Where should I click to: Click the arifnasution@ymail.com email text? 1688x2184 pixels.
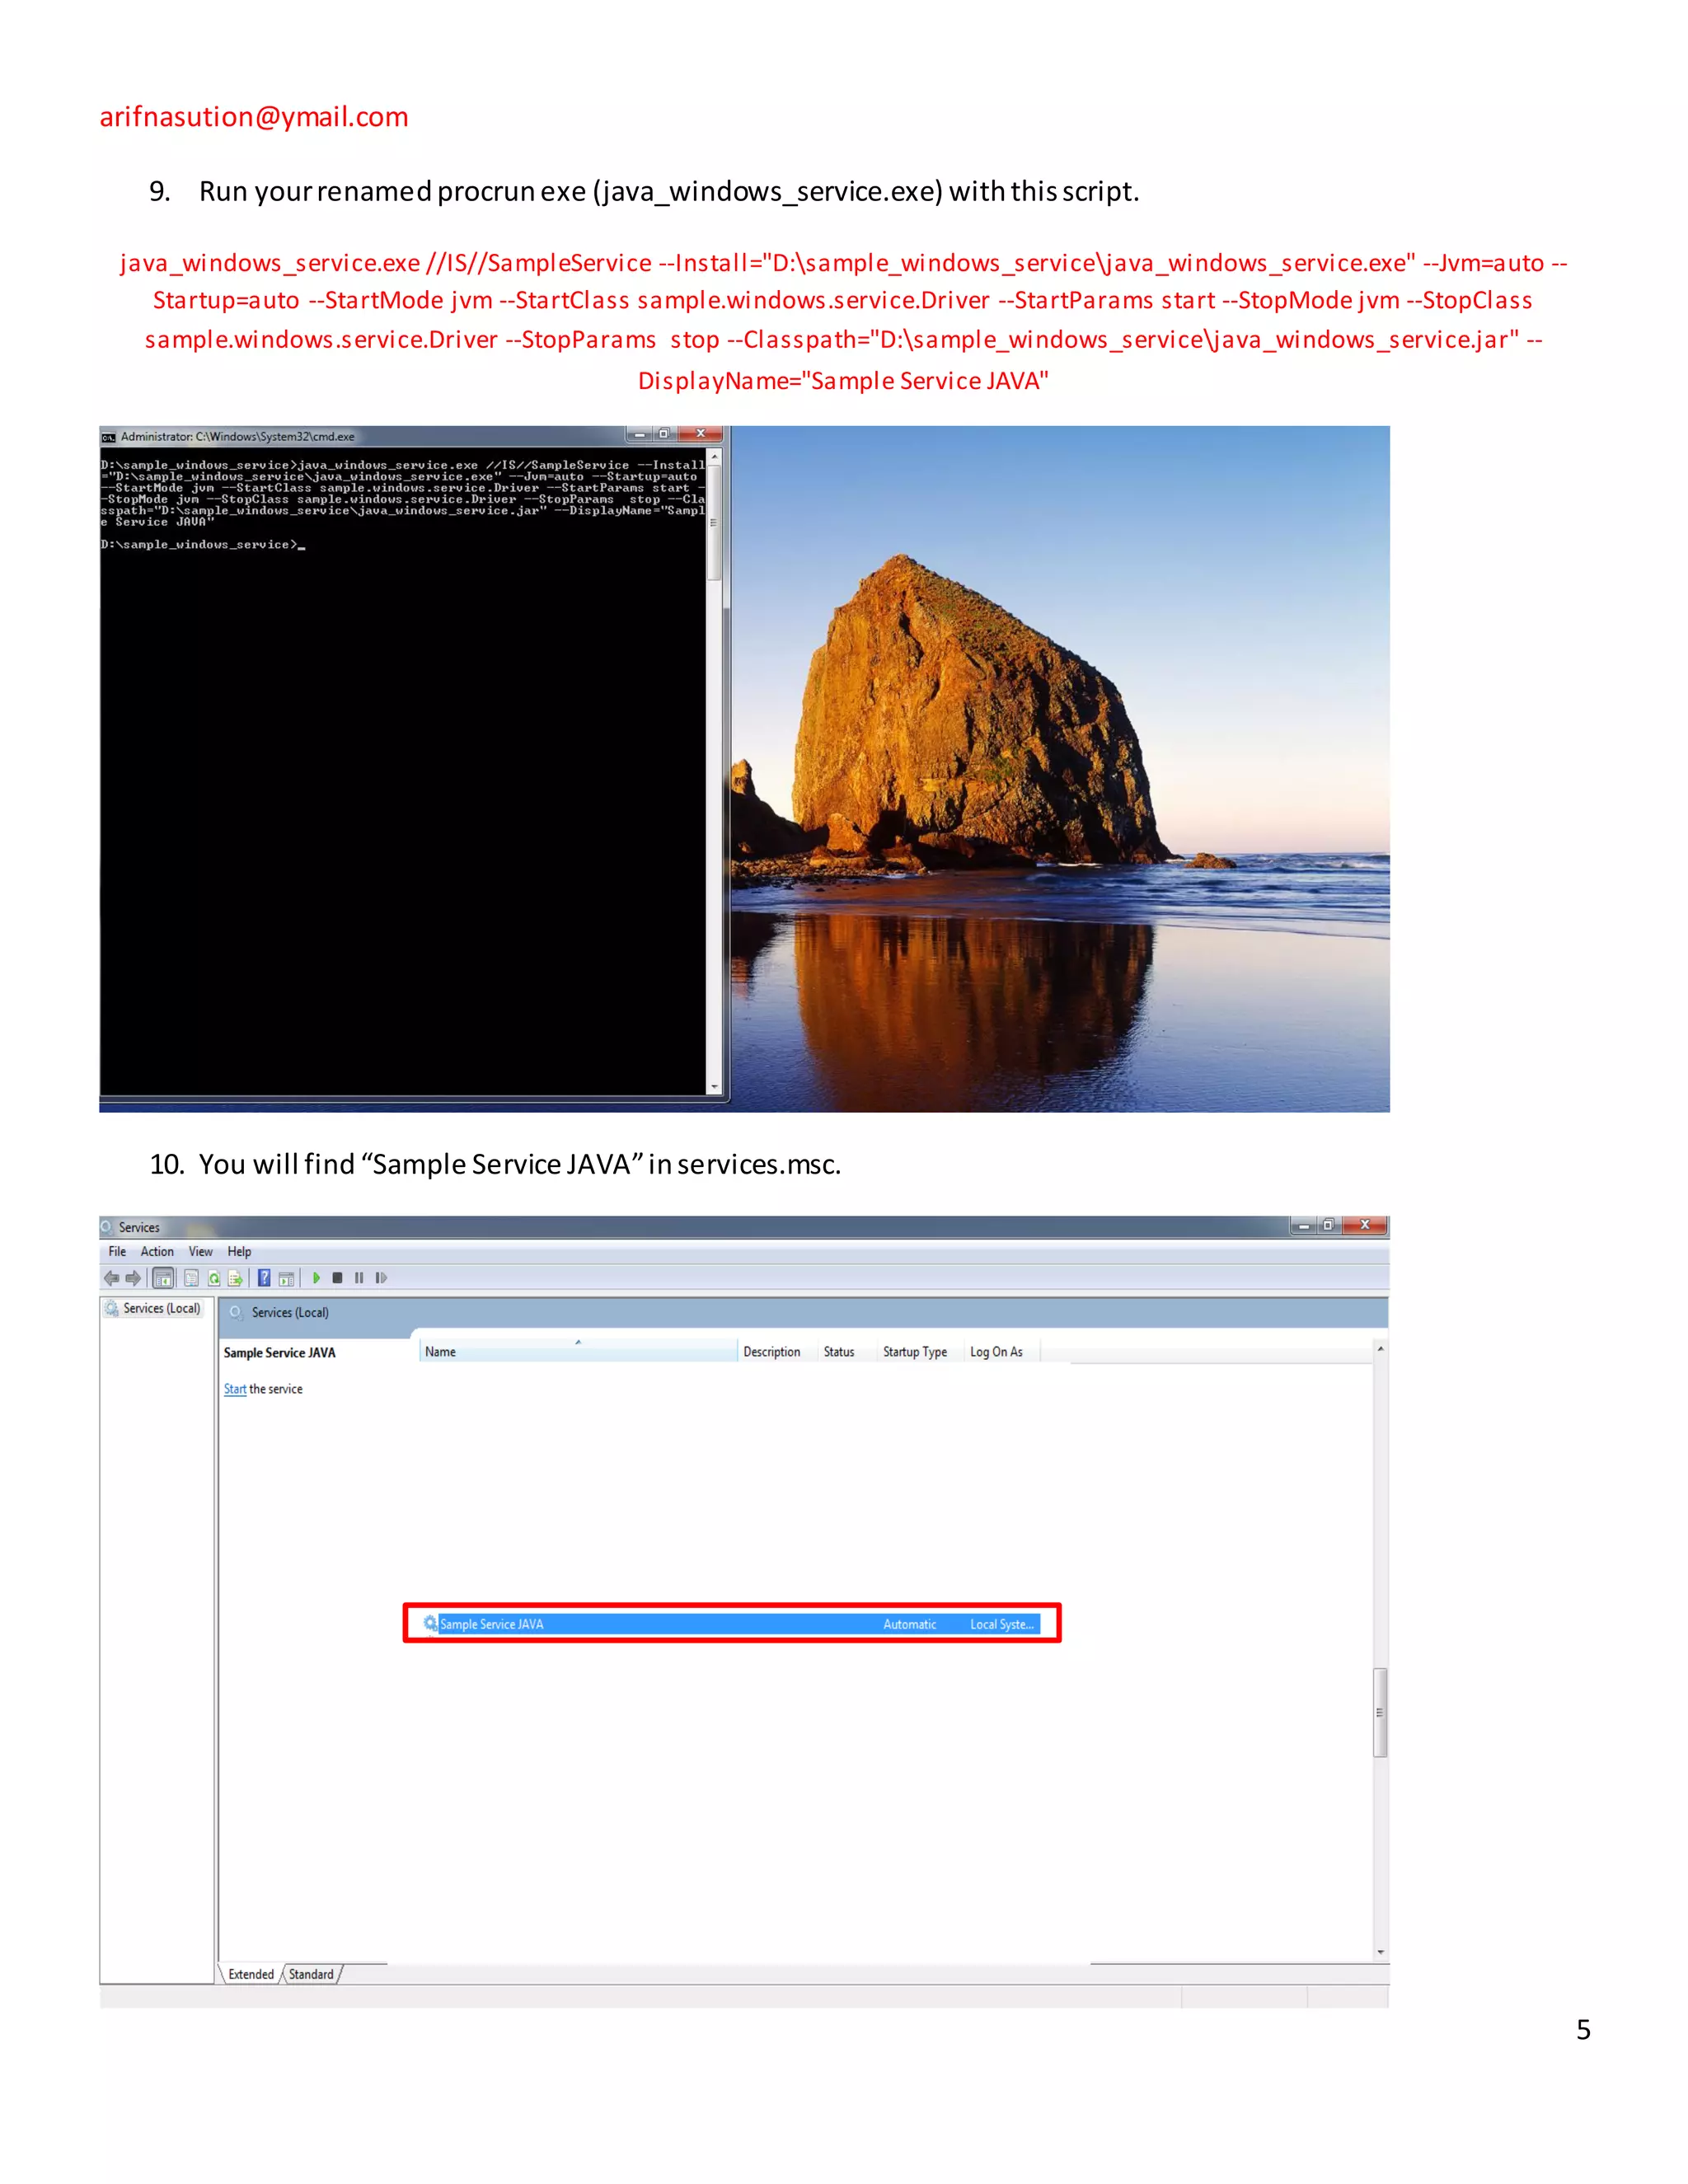point(254,117)
